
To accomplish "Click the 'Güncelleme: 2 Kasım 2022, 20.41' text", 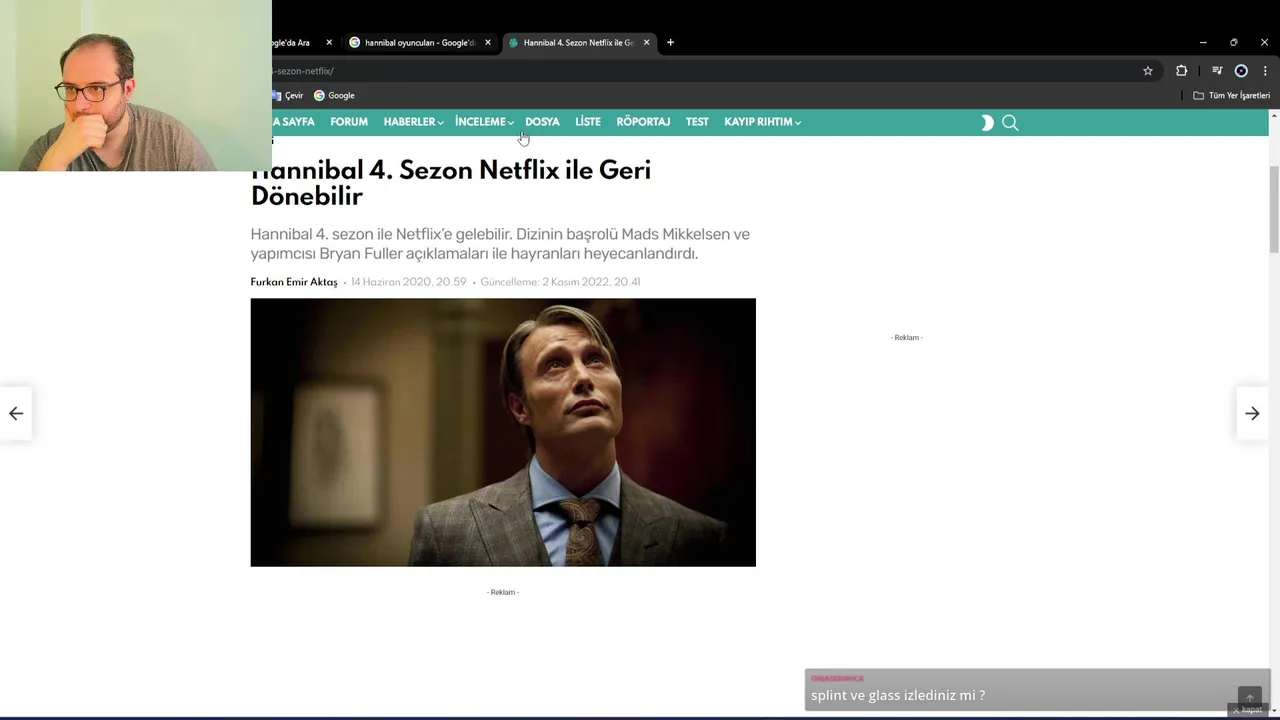I will [560, 282].
